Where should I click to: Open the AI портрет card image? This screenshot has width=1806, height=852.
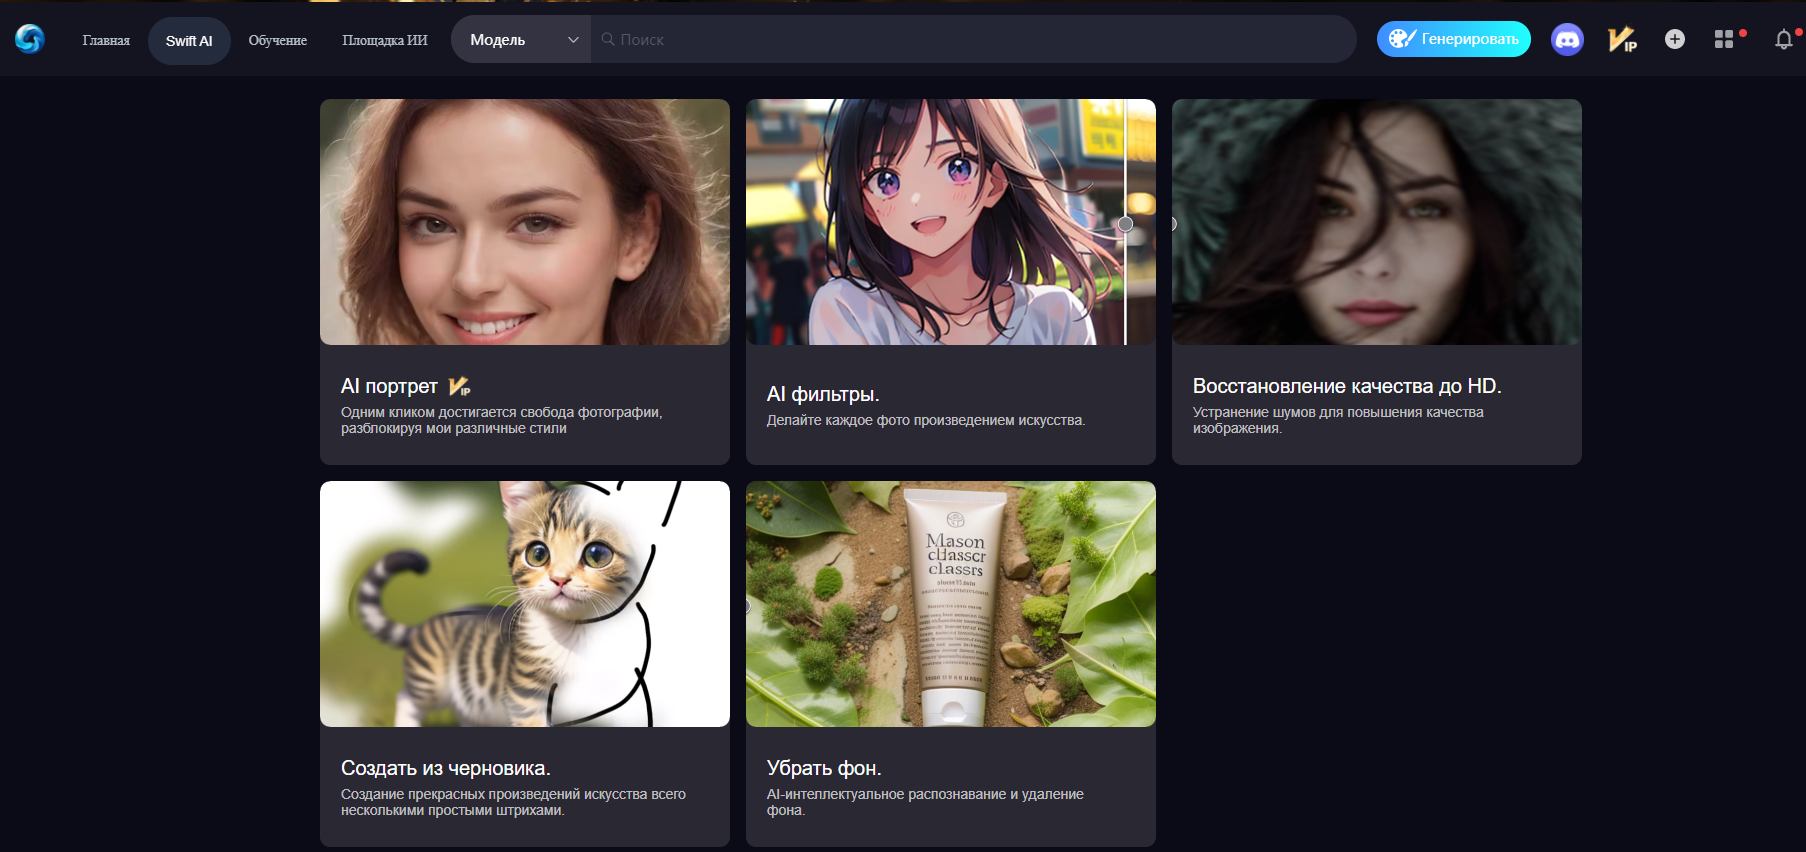click(525, 222)
